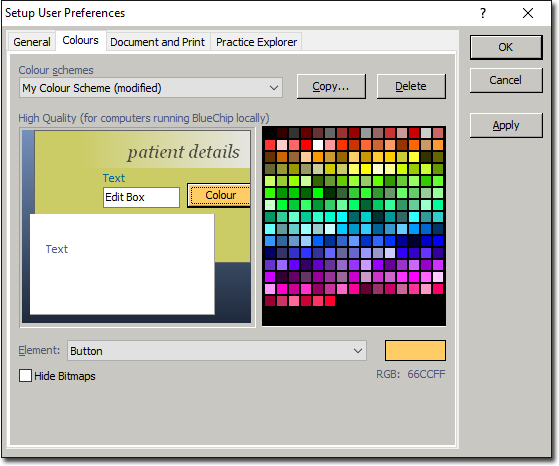The image size is (559, 466).
Task: Tick the Hide Bitmaps checkbox
Action: pos(25,376)
